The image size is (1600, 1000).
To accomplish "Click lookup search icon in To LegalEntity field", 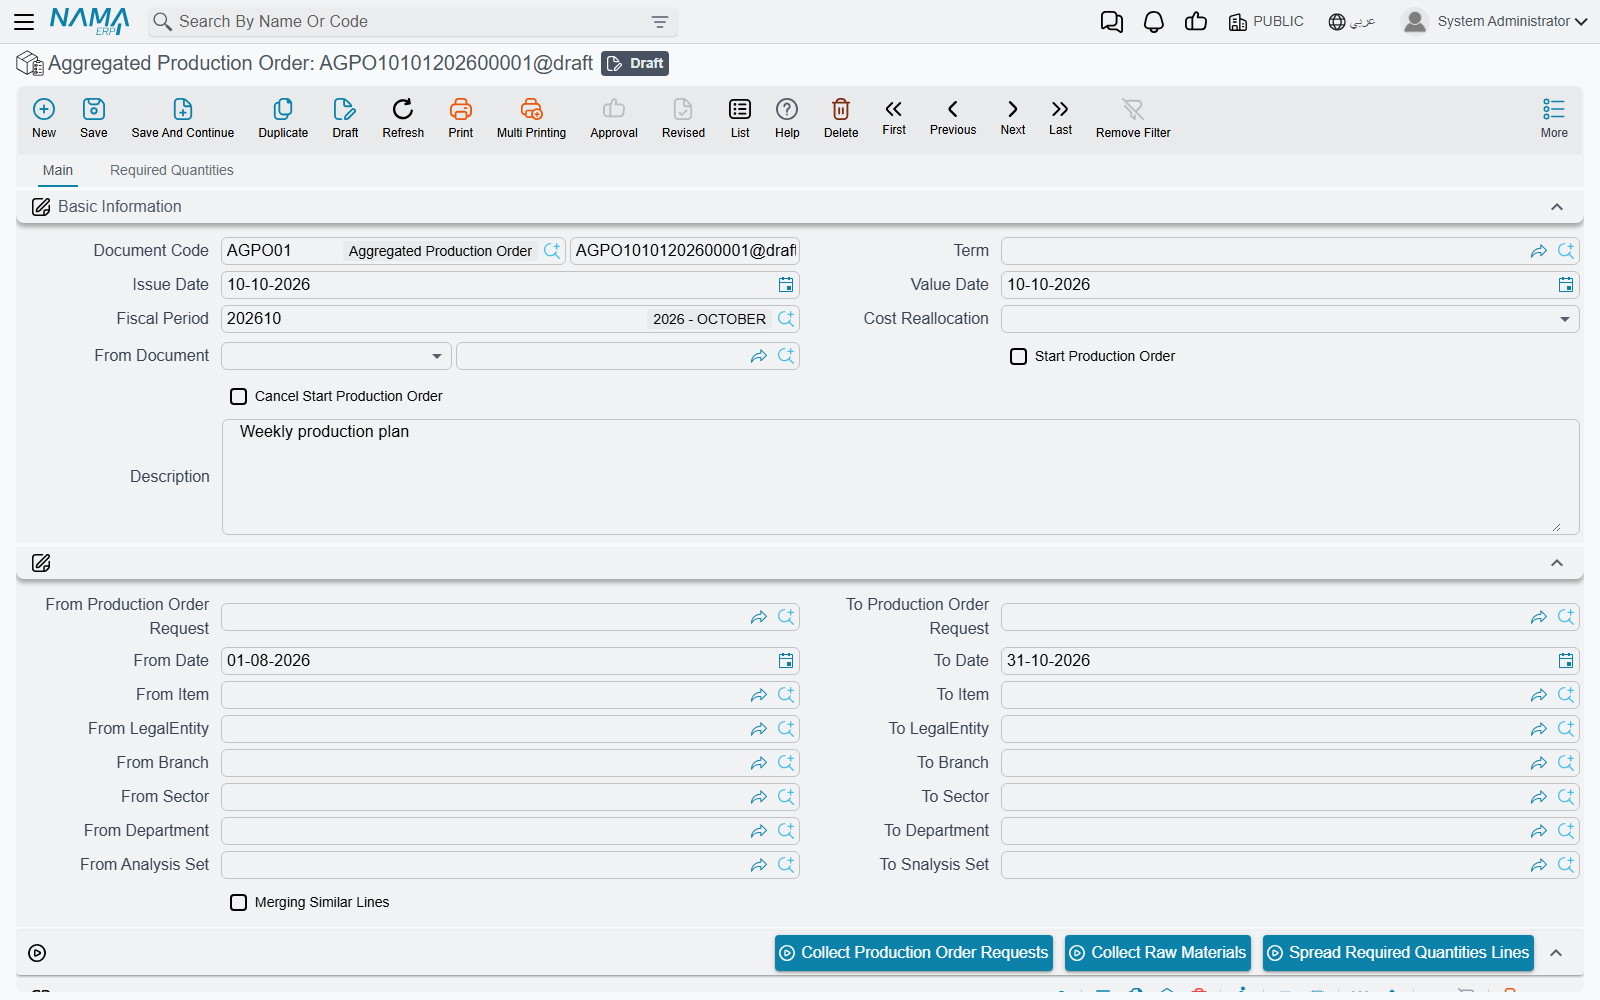I will point(1566,729).
